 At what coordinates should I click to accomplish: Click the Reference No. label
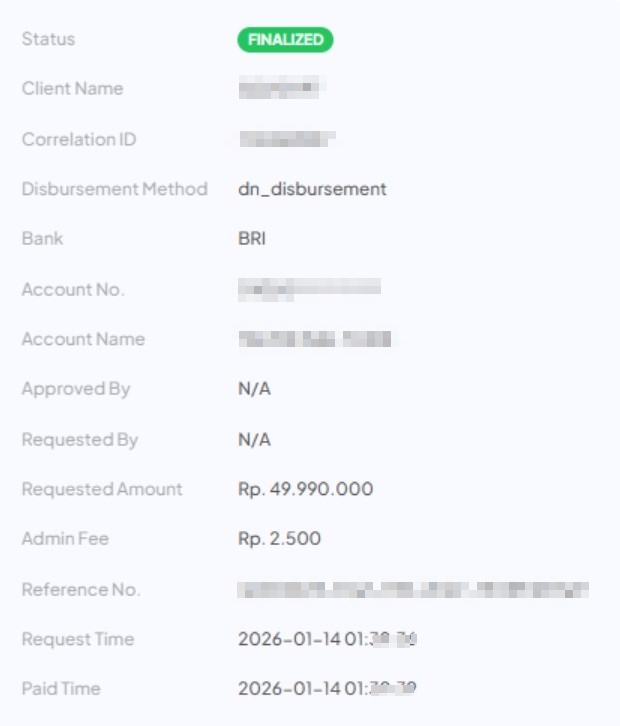click(x=81, y=589)
